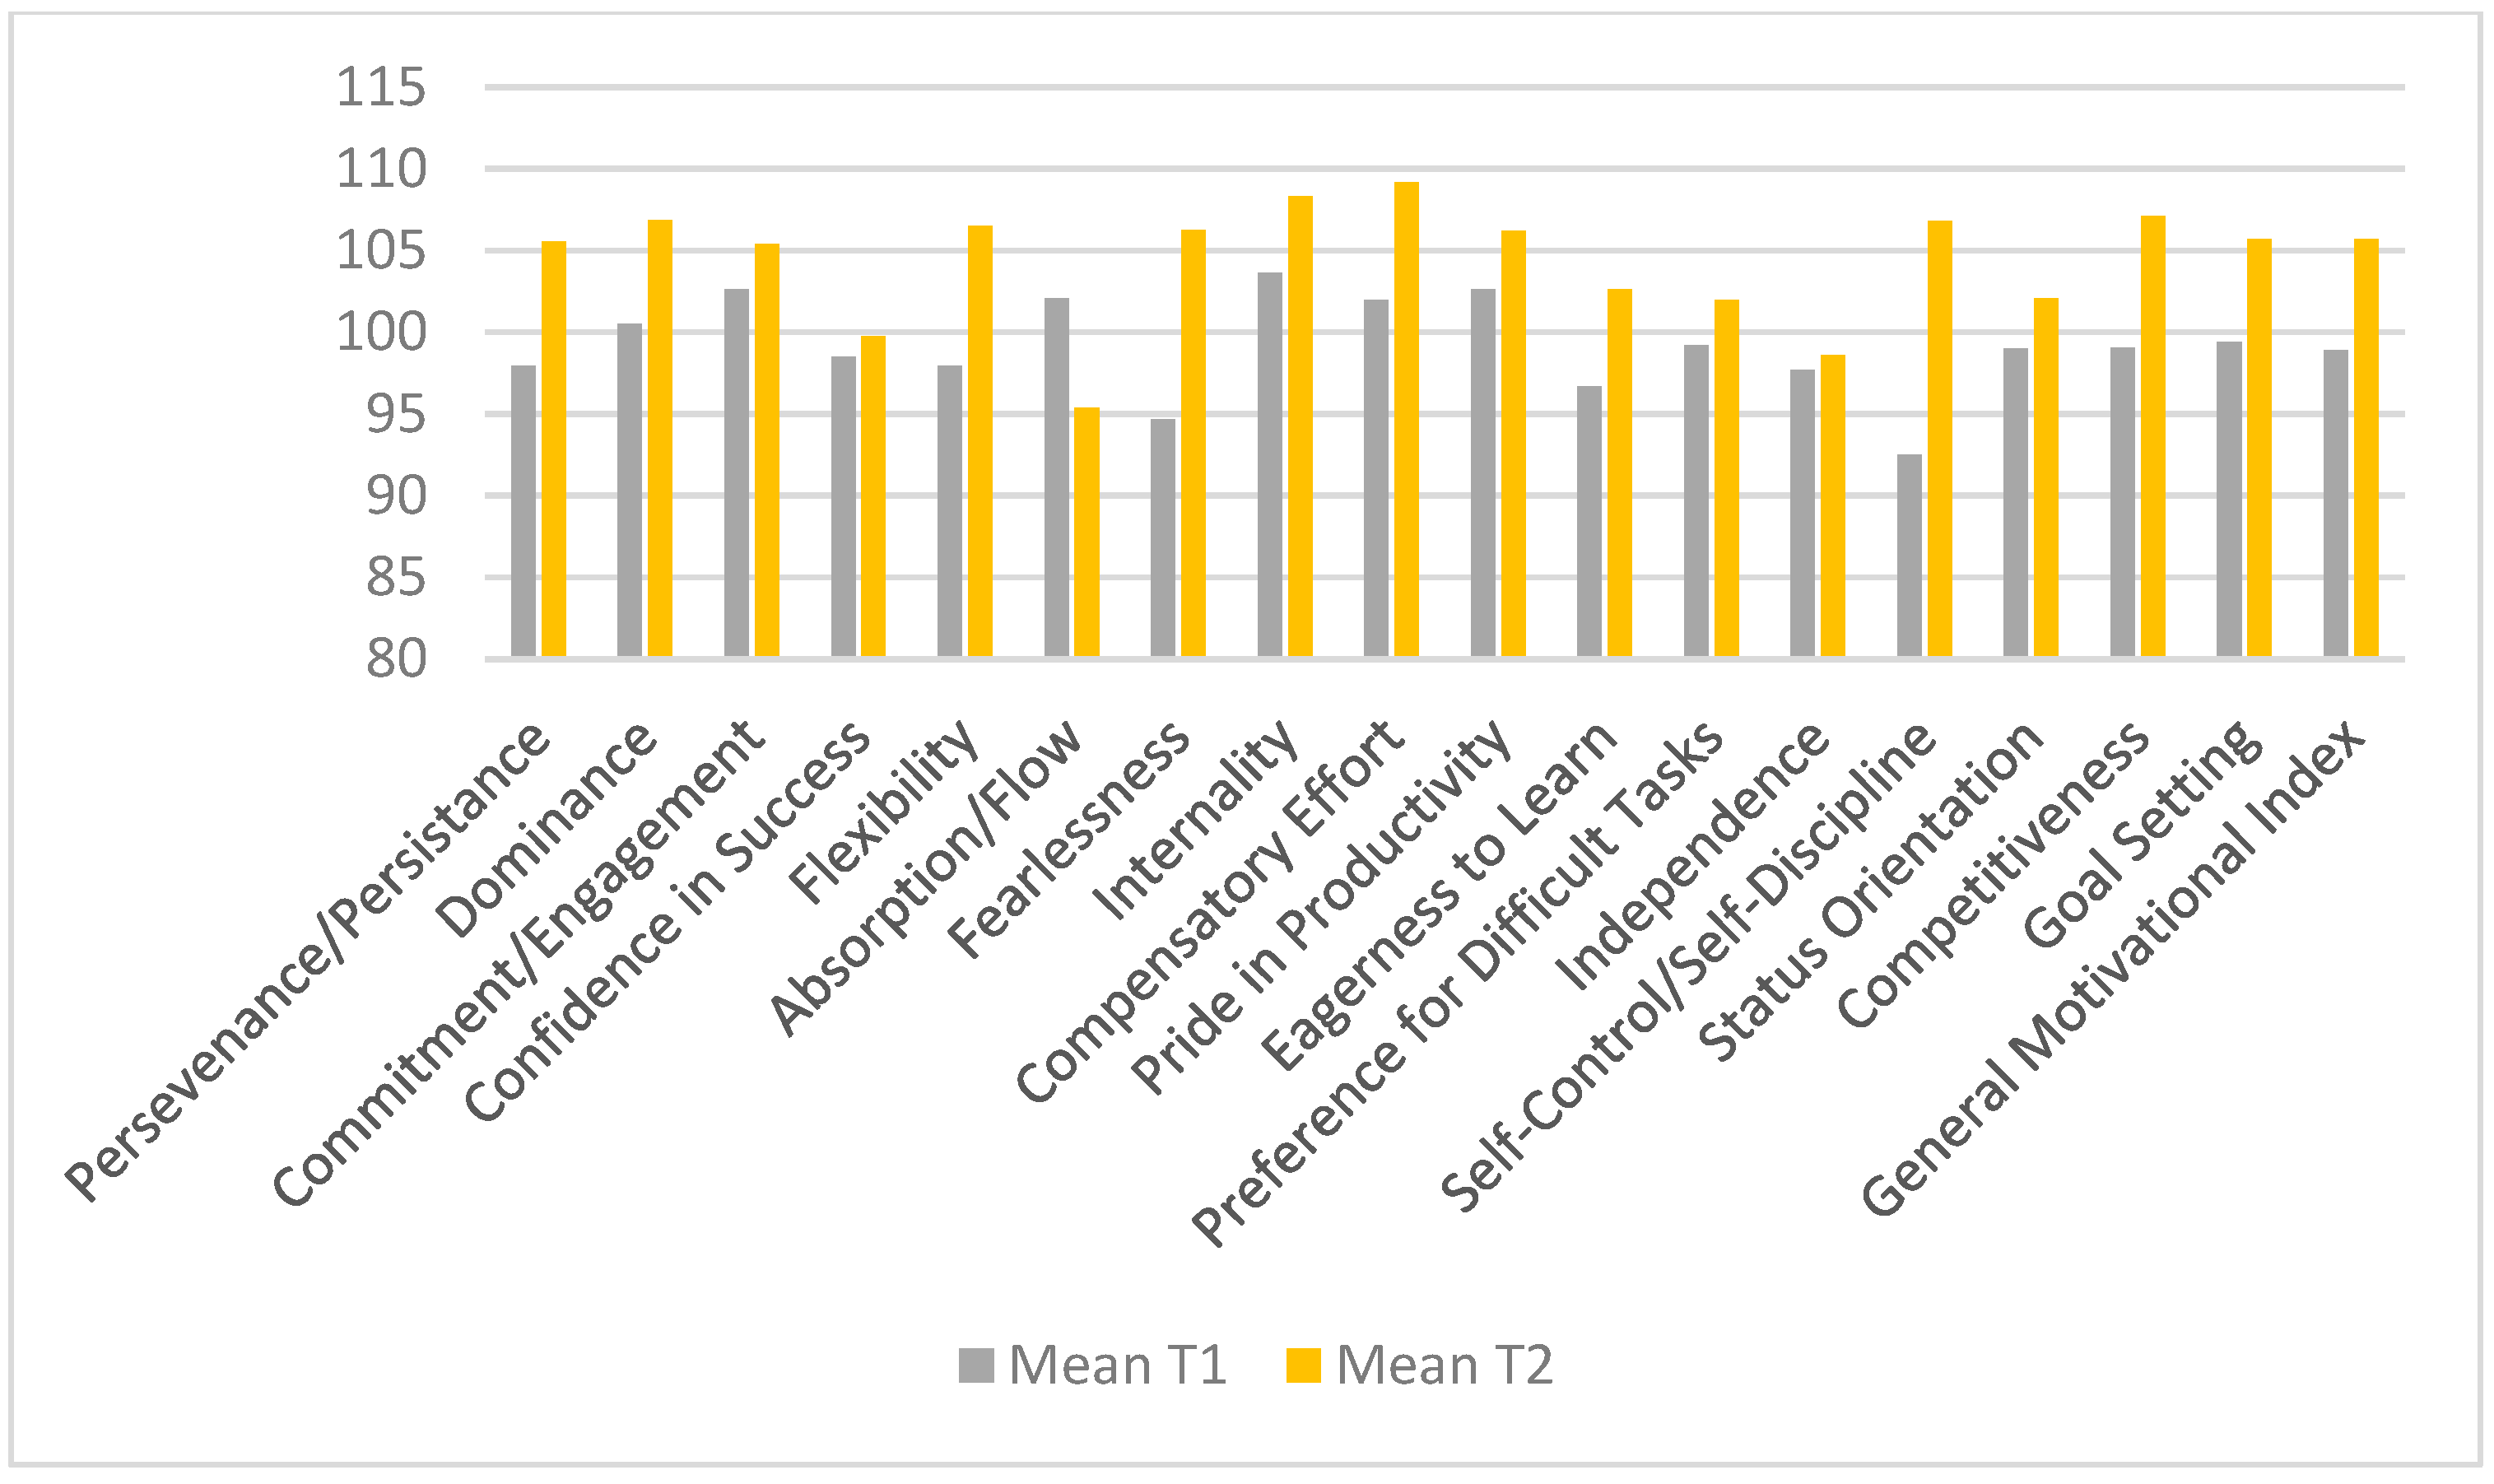The height and width of the screenshot is (1484, 2494).
Task: Click the gray Mean T1 legend swatch
Action: tap(975, 1365)
